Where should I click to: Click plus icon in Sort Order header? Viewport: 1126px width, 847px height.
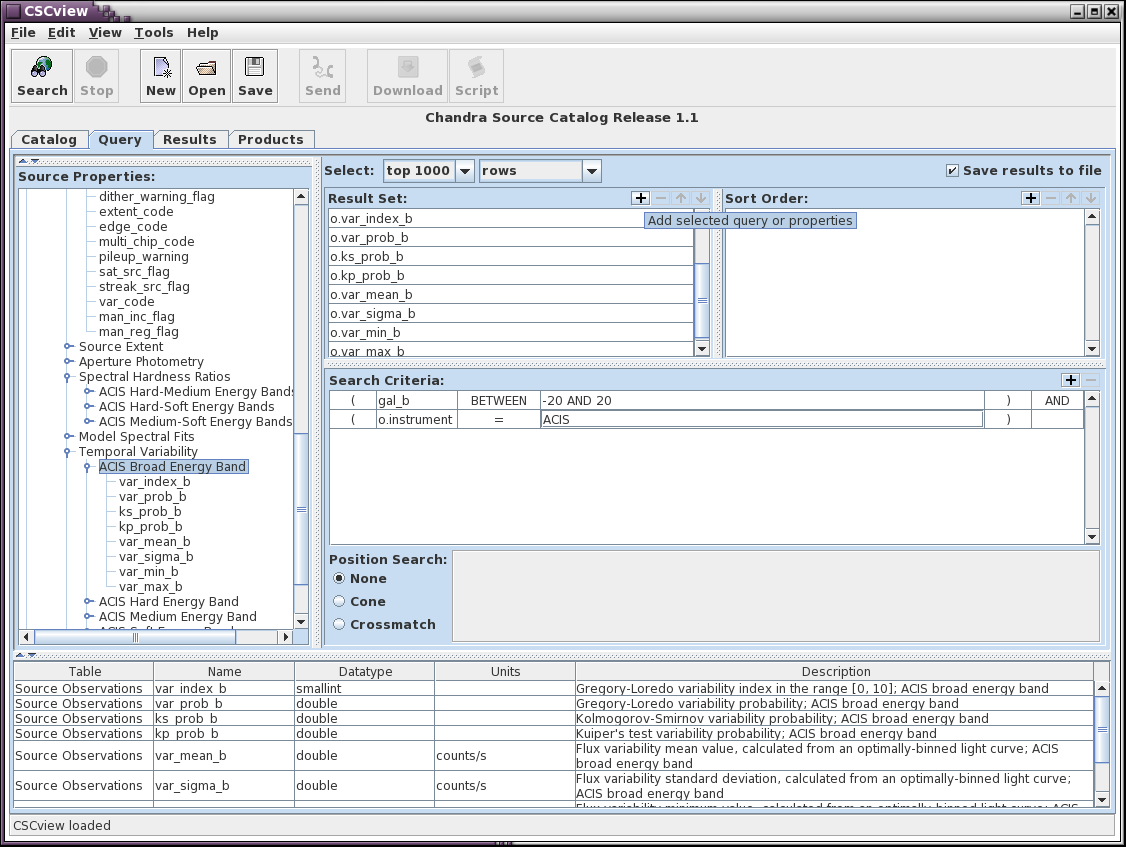1030,199
